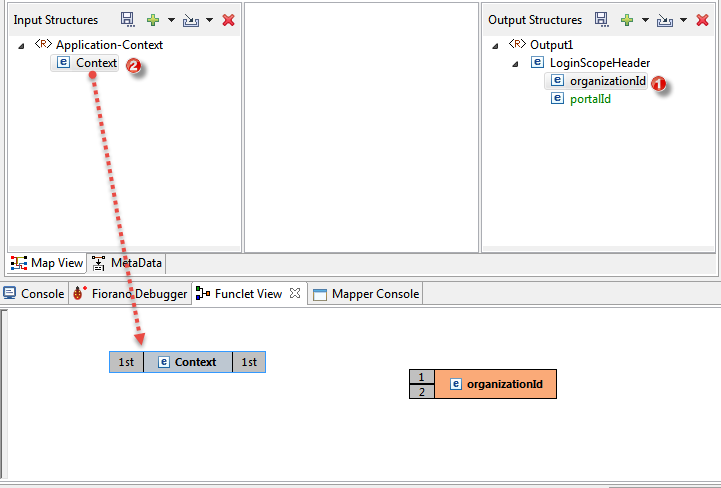This screenshot has height=488, width=721.
Task: Click input port 2 of the organizationId funclet
Action: [422, 391]
